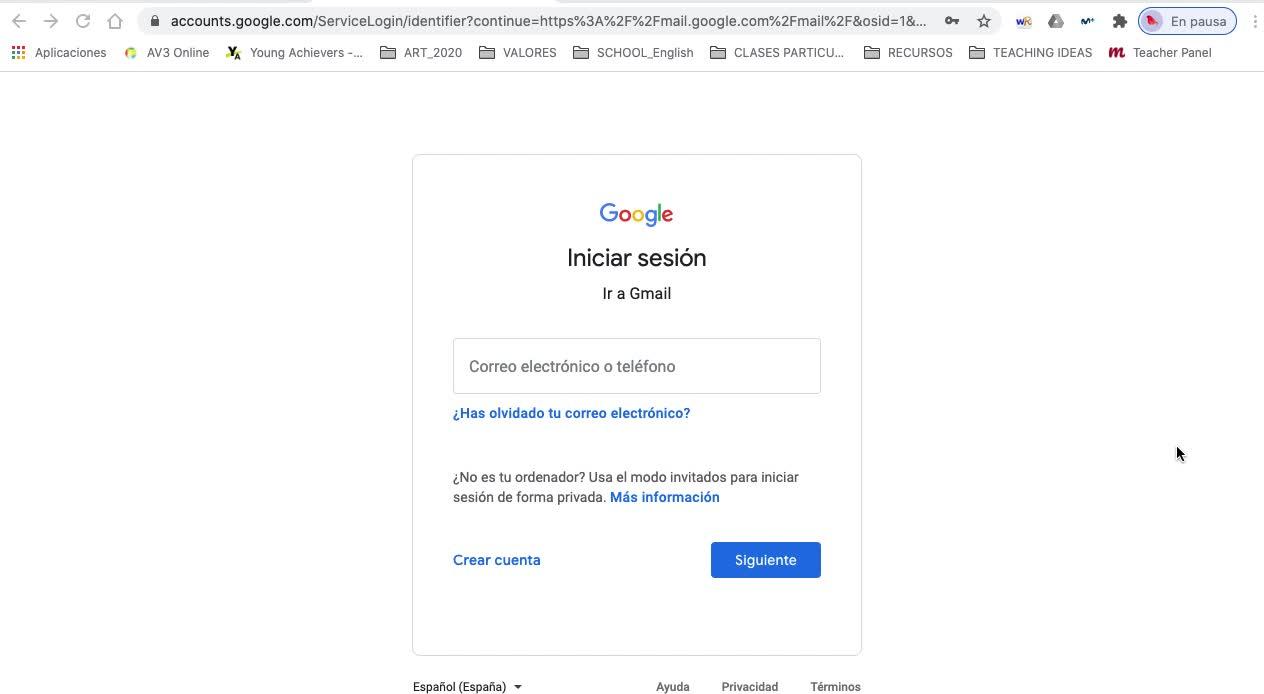Focus the Correo electrónico o teléfono field
Viewport: 1264px width, 694px height.
point(636,366)
